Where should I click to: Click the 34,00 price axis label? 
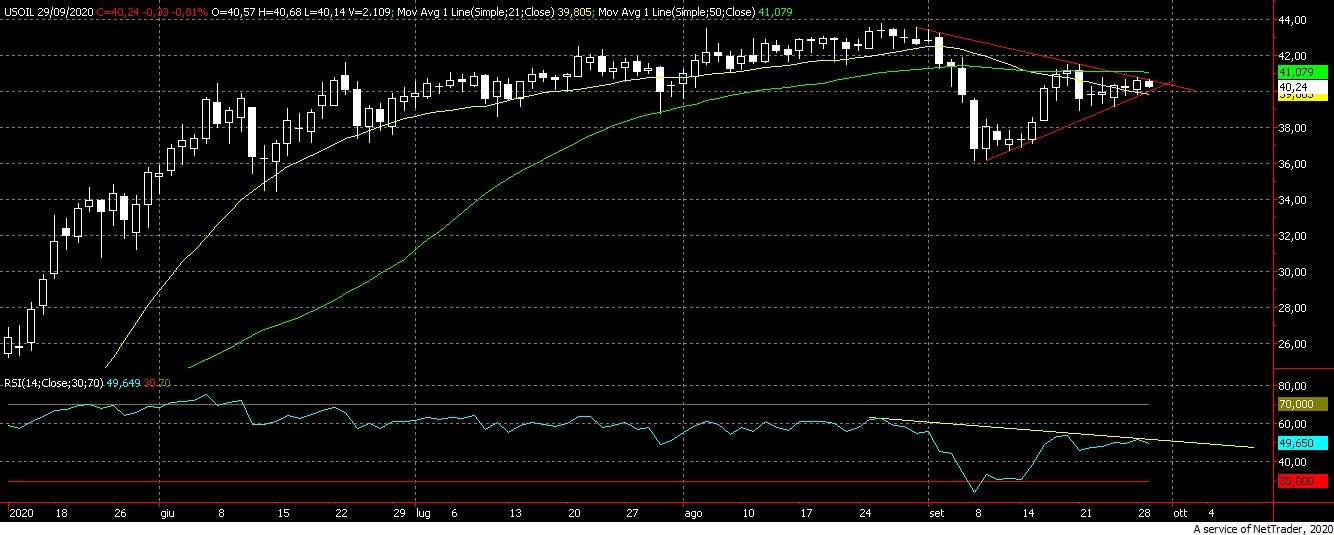[1293, 200]
